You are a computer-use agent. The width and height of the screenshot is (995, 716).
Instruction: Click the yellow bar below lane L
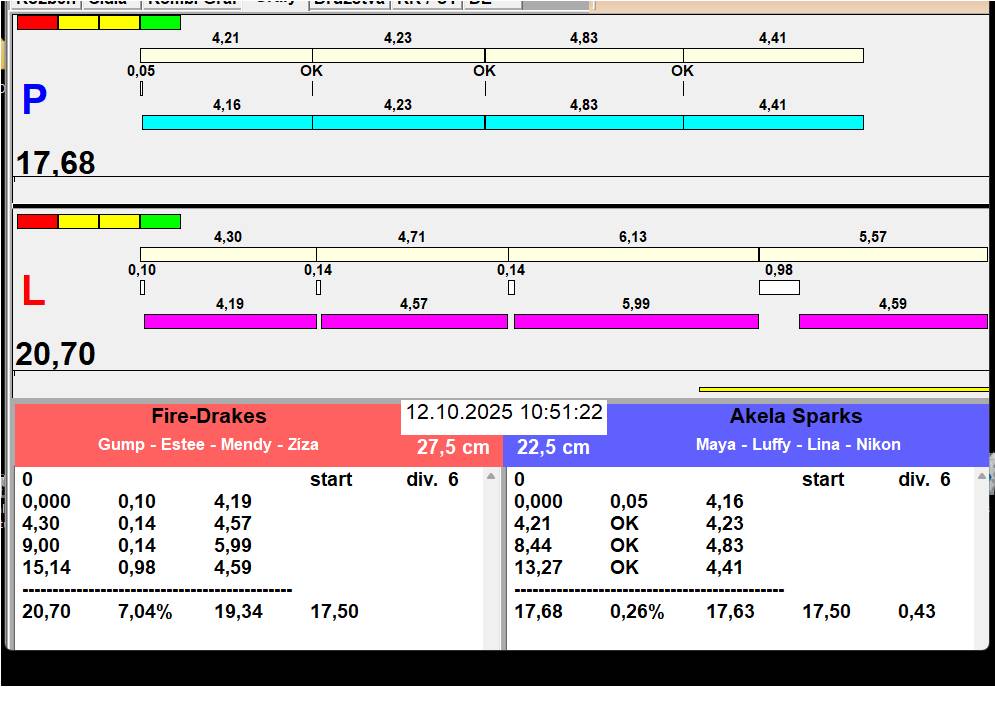coord(843,389)
